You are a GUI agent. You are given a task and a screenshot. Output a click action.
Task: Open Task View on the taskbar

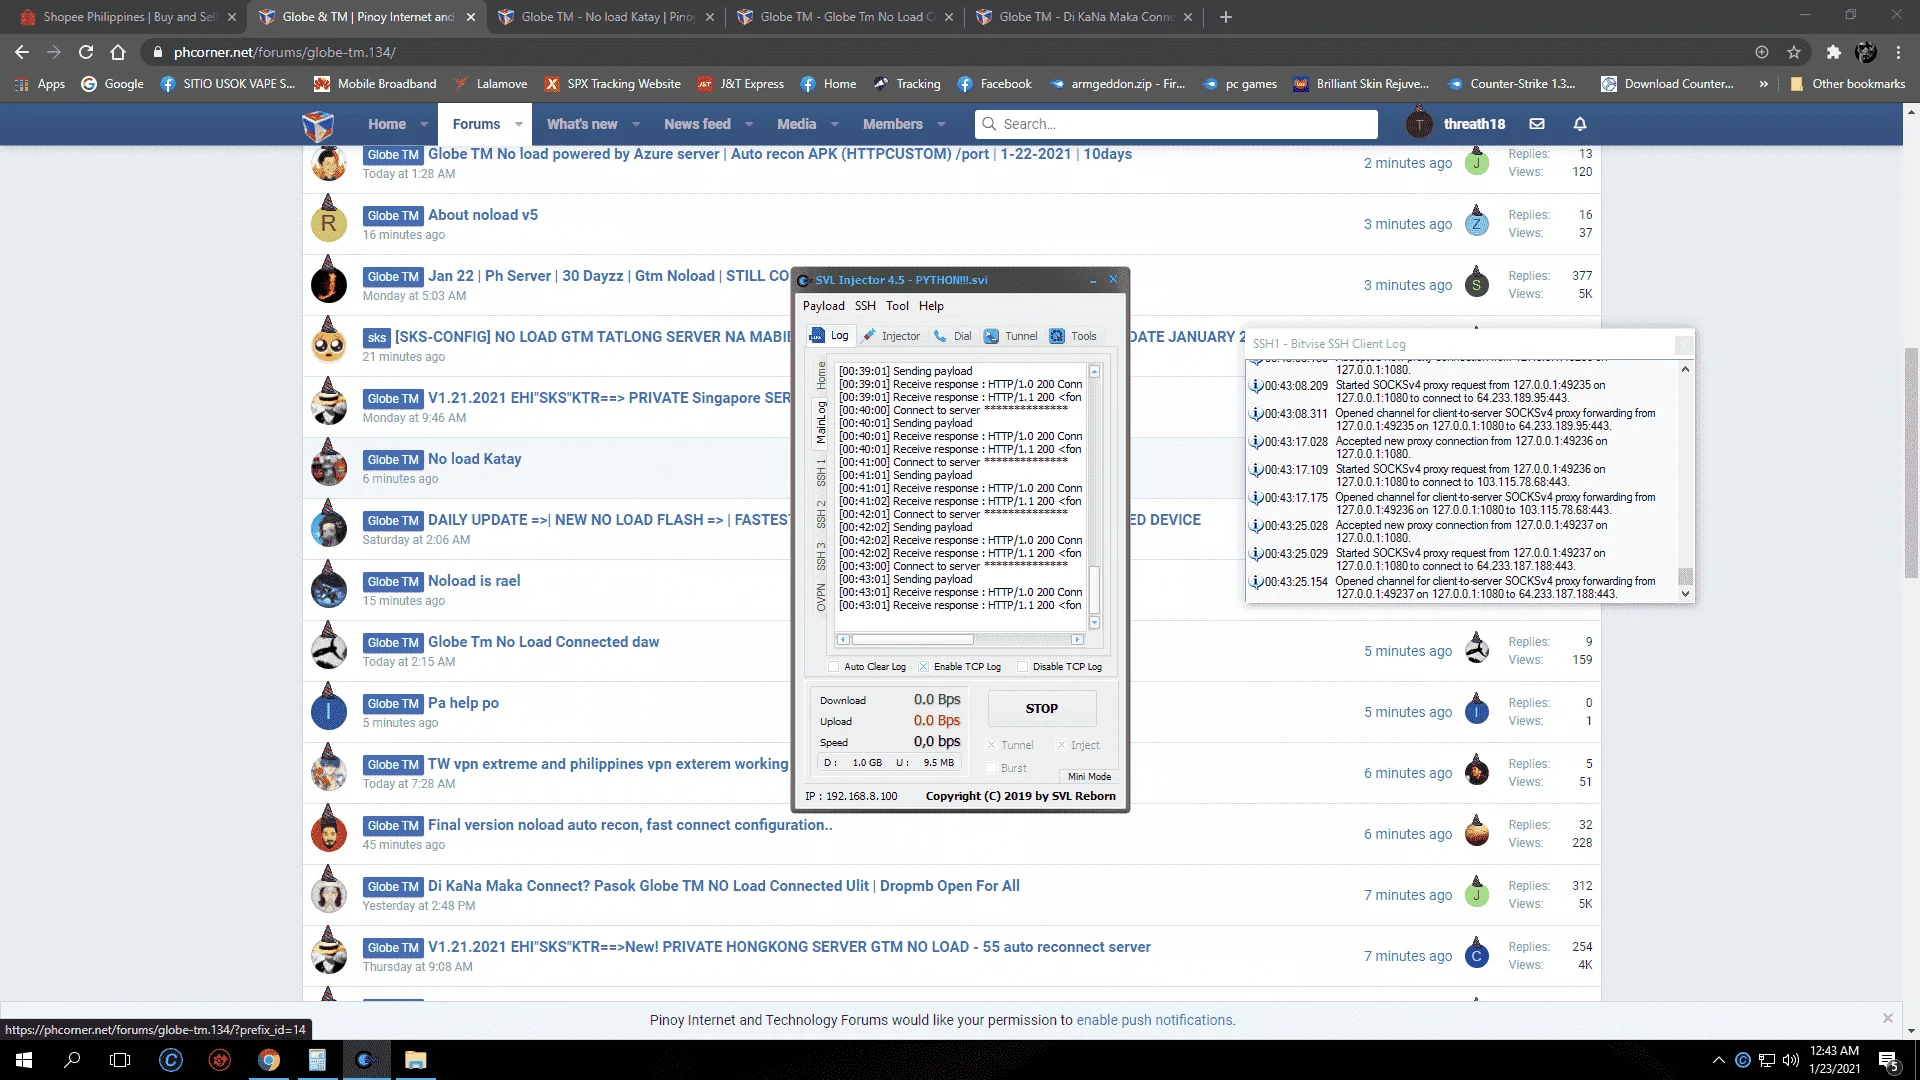coord(120,1060)
